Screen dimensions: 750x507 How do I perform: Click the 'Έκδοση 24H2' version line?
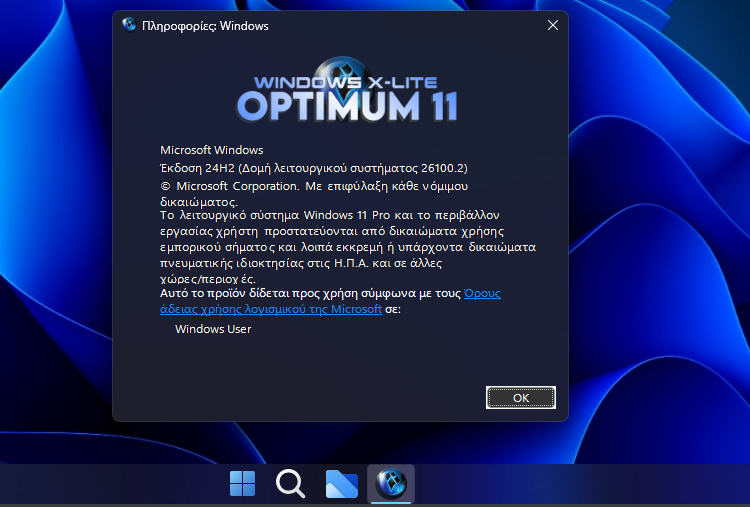(314, 168)
